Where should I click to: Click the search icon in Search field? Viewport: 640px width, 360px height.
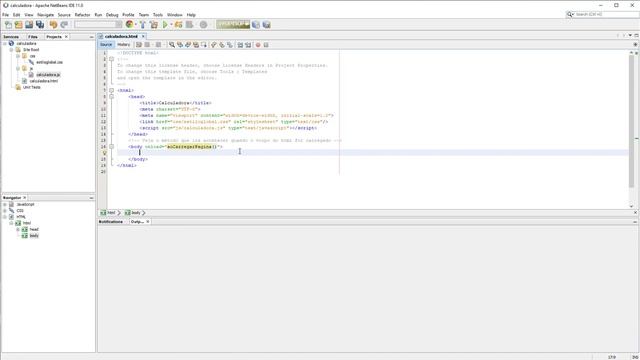(570, 14)
